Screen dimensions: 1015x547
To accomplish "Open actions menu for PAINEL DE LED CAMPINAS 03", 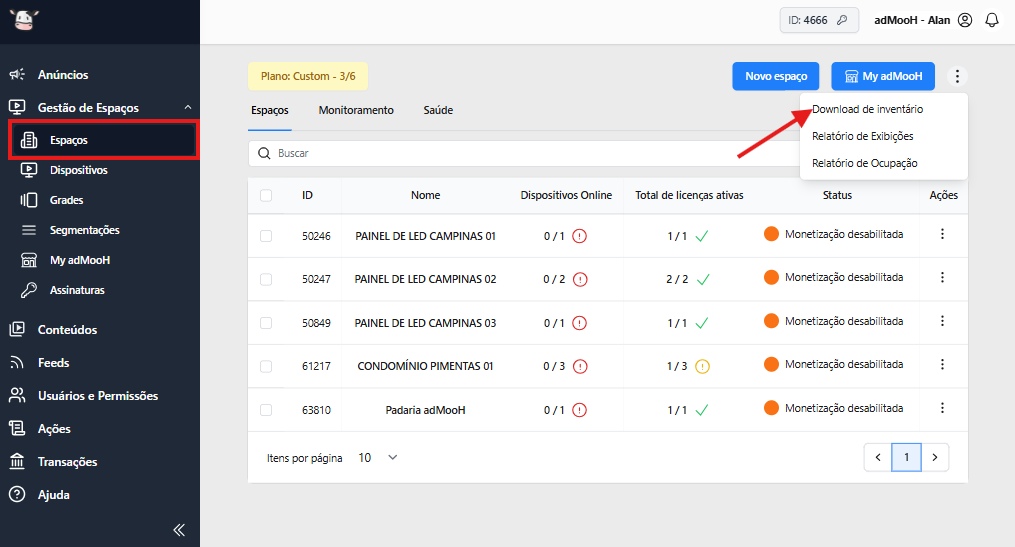I will tap(942, 321).
